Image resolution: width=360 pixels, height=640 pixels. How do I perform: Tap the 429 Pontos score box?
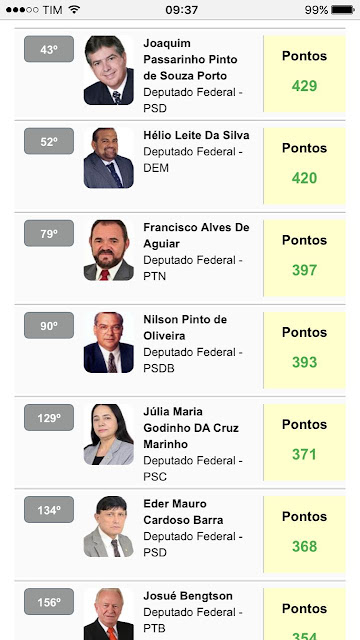click(x=304, y=73)
